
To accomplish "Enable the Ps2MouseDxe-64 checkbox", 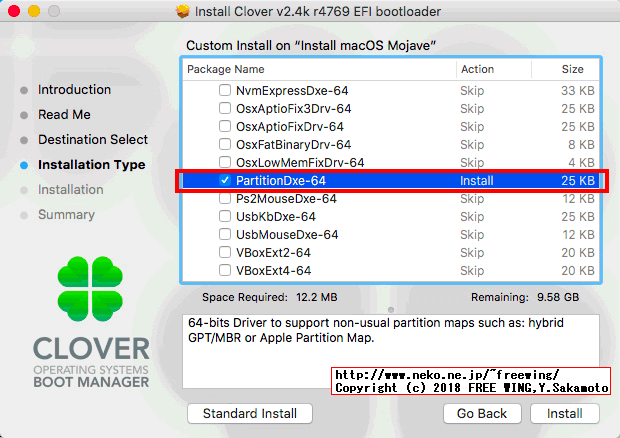I will point(225,198).
